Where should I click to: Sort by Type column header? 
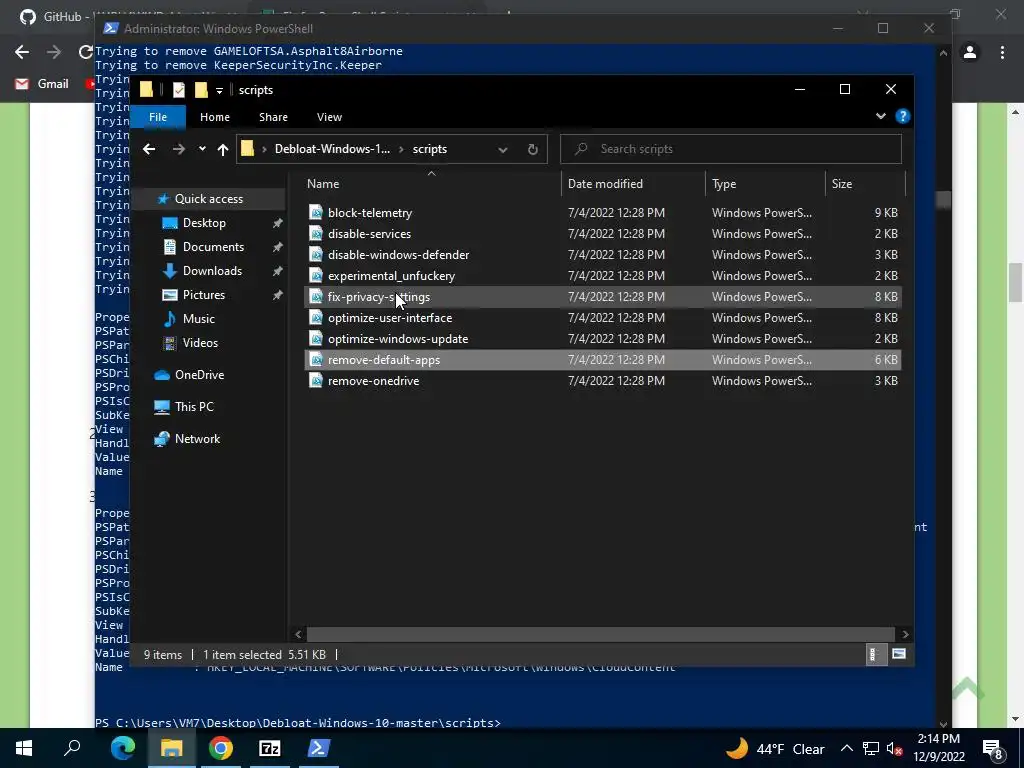[x=765, y=184]
